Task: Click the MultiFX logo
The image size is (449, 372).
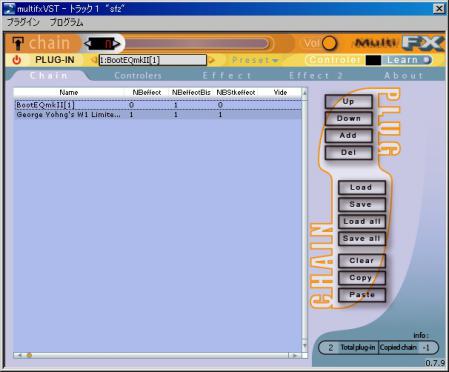Action: [398, 43]
